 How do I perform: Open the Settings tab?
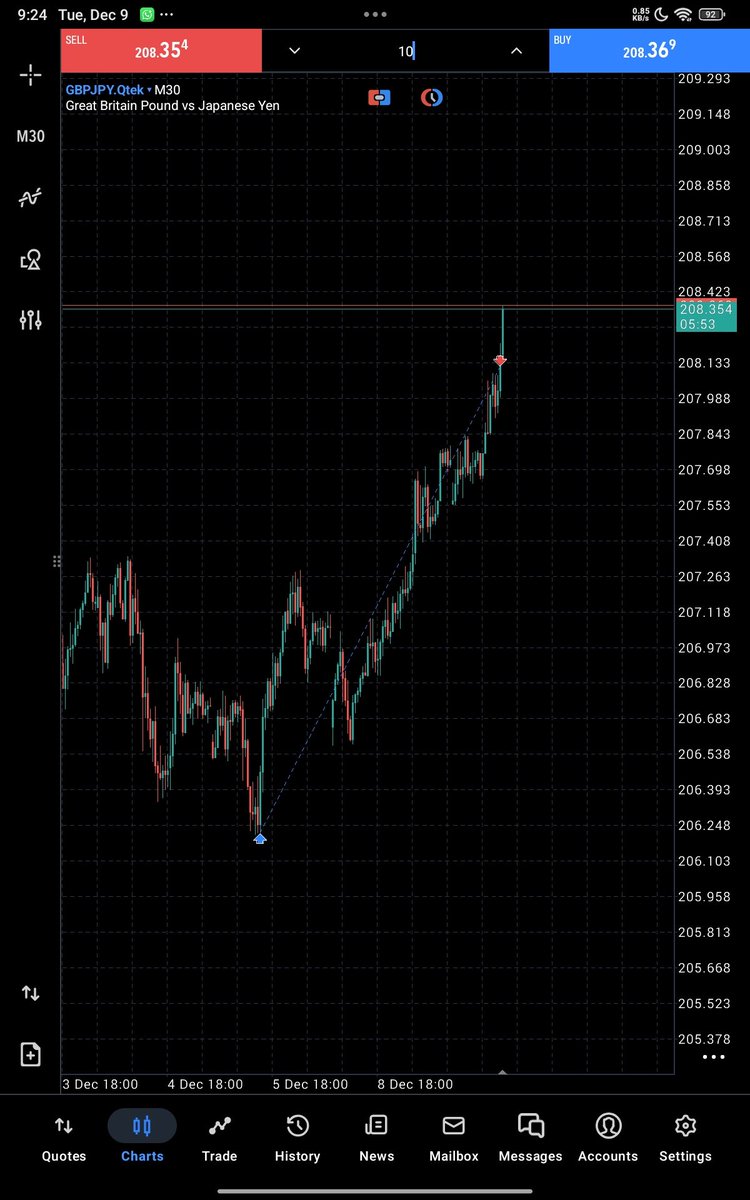(x=685, y=1137)
